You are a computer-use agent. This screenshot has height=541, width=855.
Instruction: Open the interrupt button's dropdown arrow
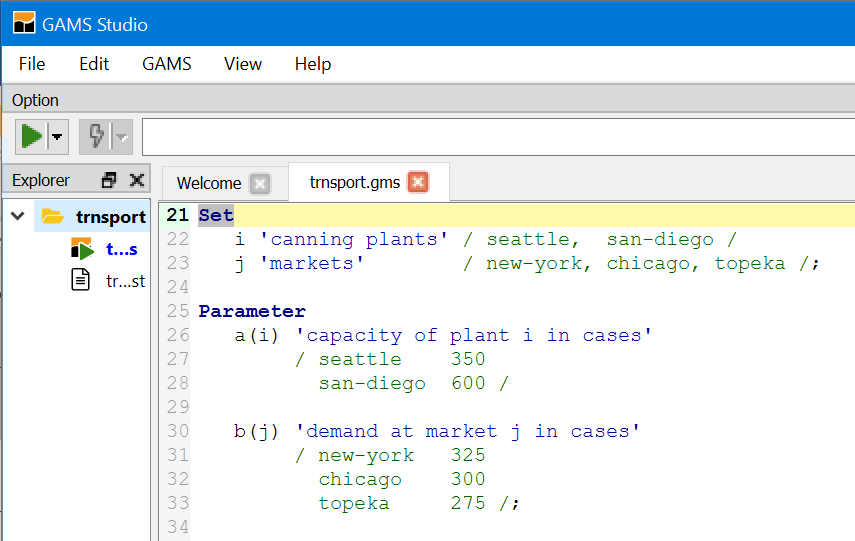(122, 137)
